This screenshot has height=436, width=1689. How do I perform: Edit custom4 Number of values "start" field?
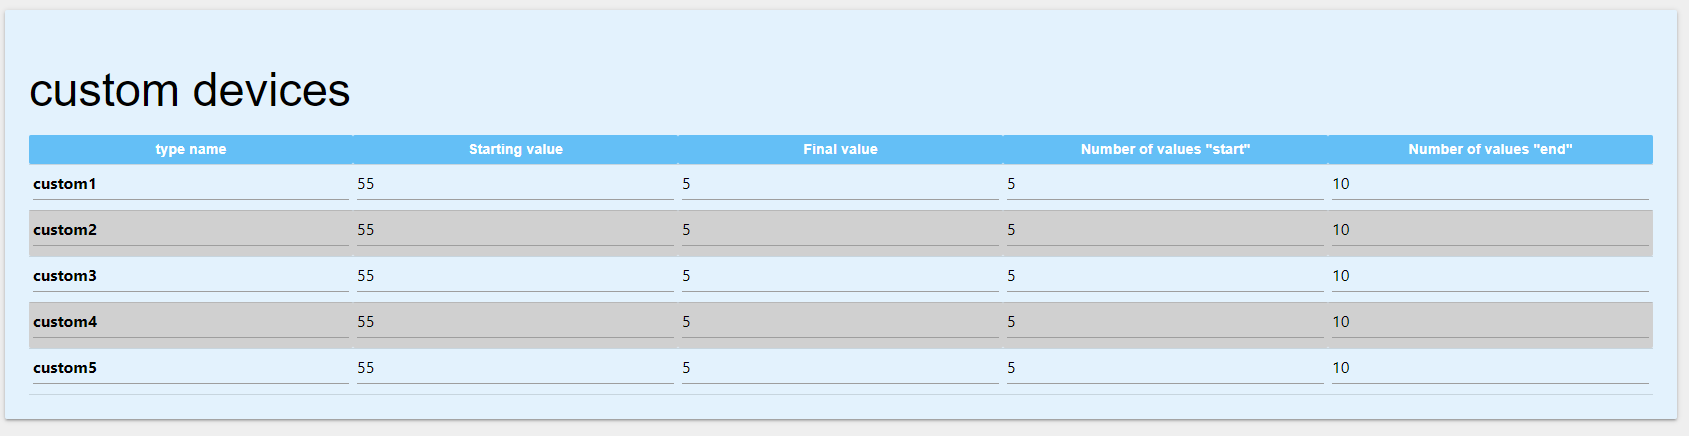(1166, 322)
